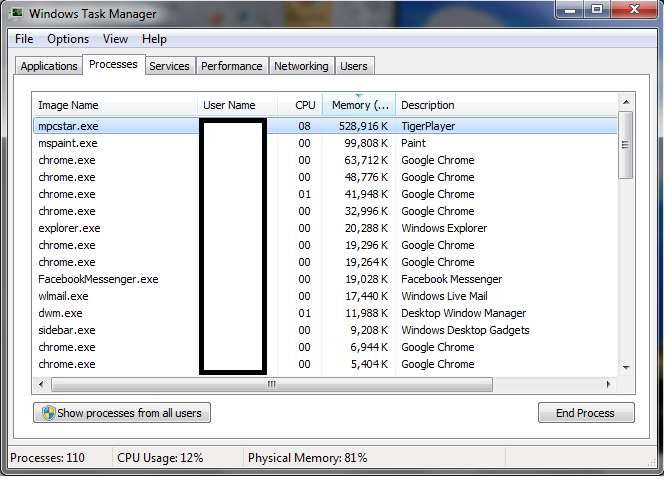This screenshot has width=672, height=488.
Task: Click the vertical scrollbar down arrow
Action: pos(625,367)
